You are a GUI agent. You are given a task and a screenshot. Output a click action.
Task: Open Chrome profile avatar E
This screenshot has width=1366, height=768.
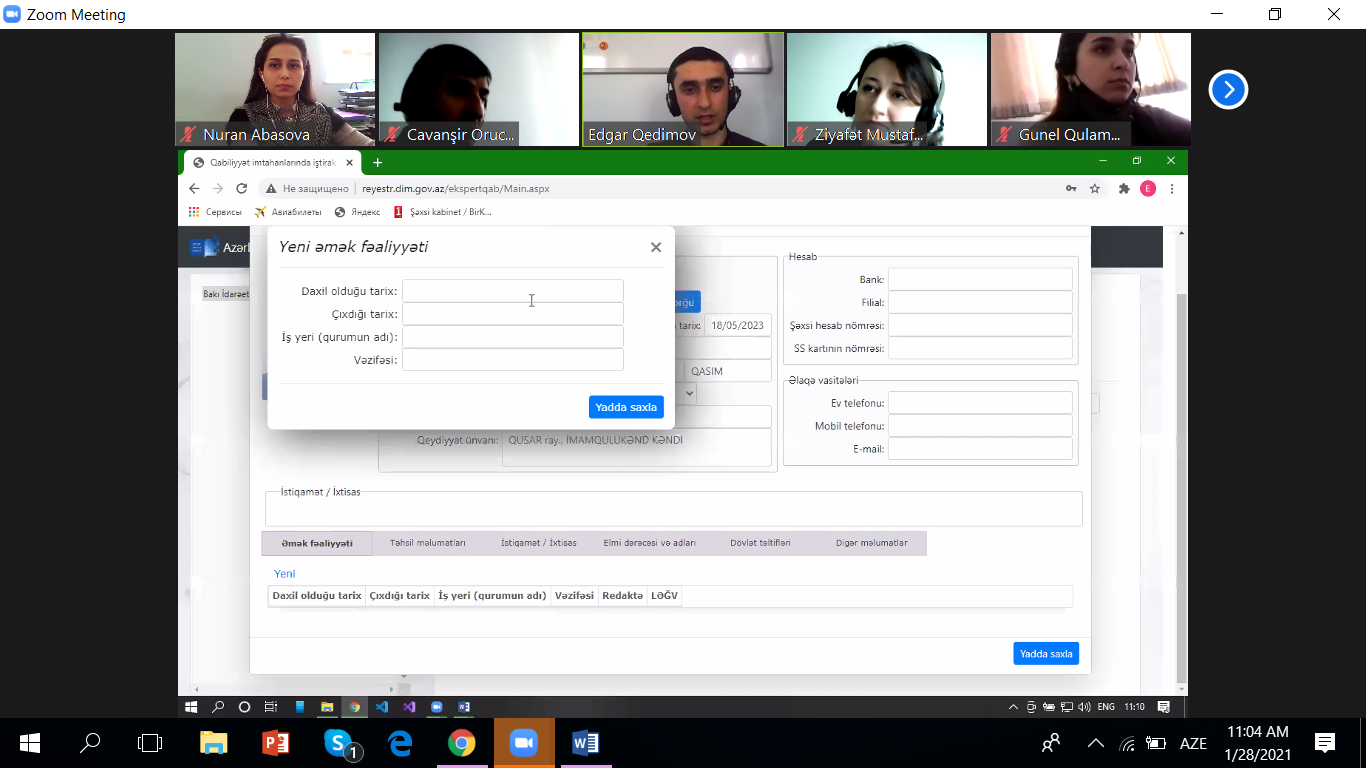point(1148,188)
